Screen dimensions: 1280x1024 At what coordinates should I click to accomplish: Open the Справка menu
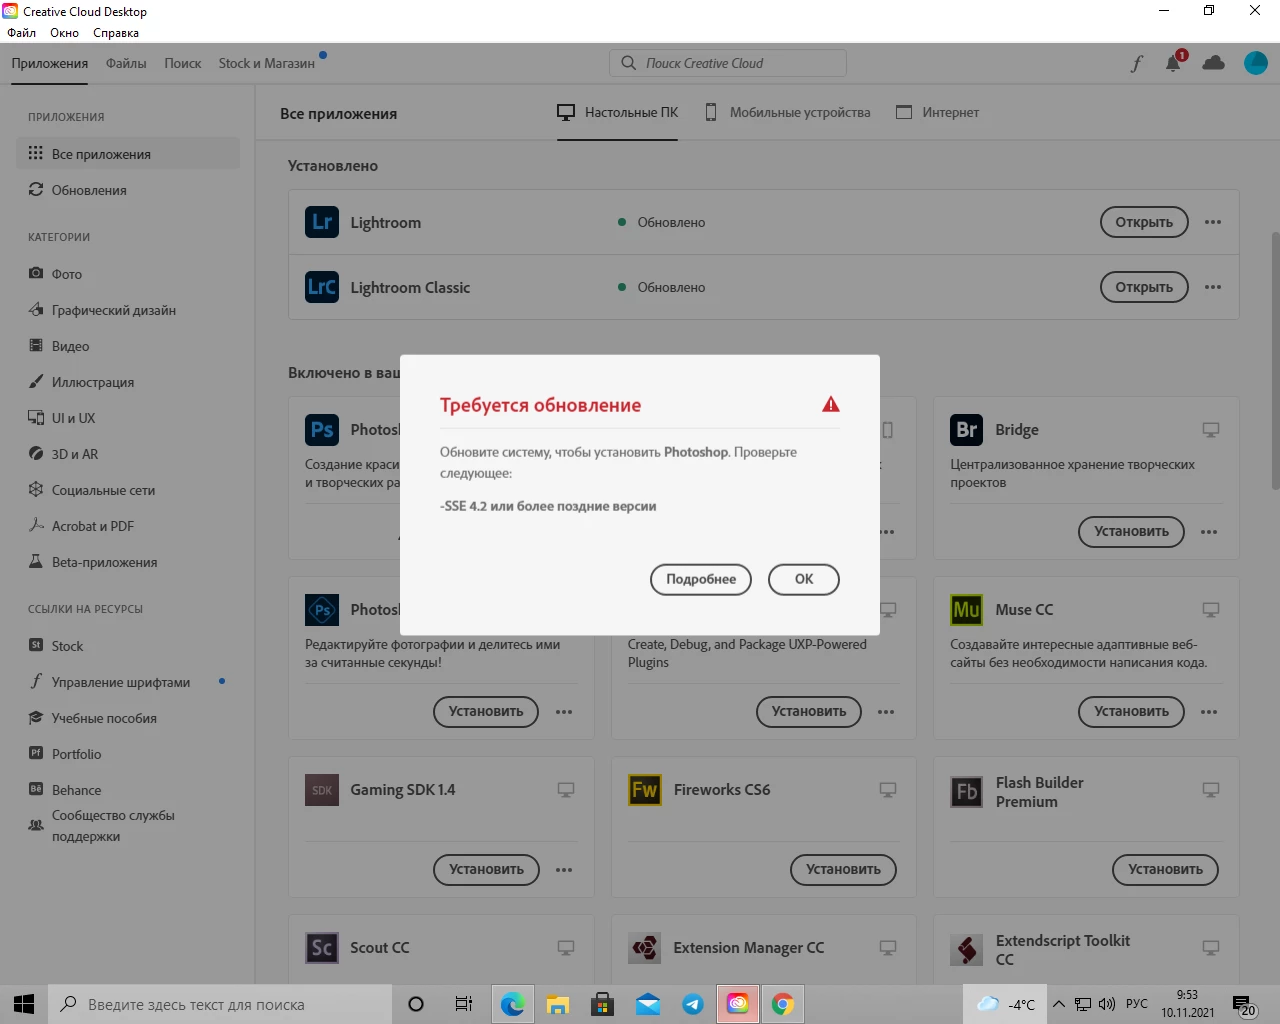[116, 33]
